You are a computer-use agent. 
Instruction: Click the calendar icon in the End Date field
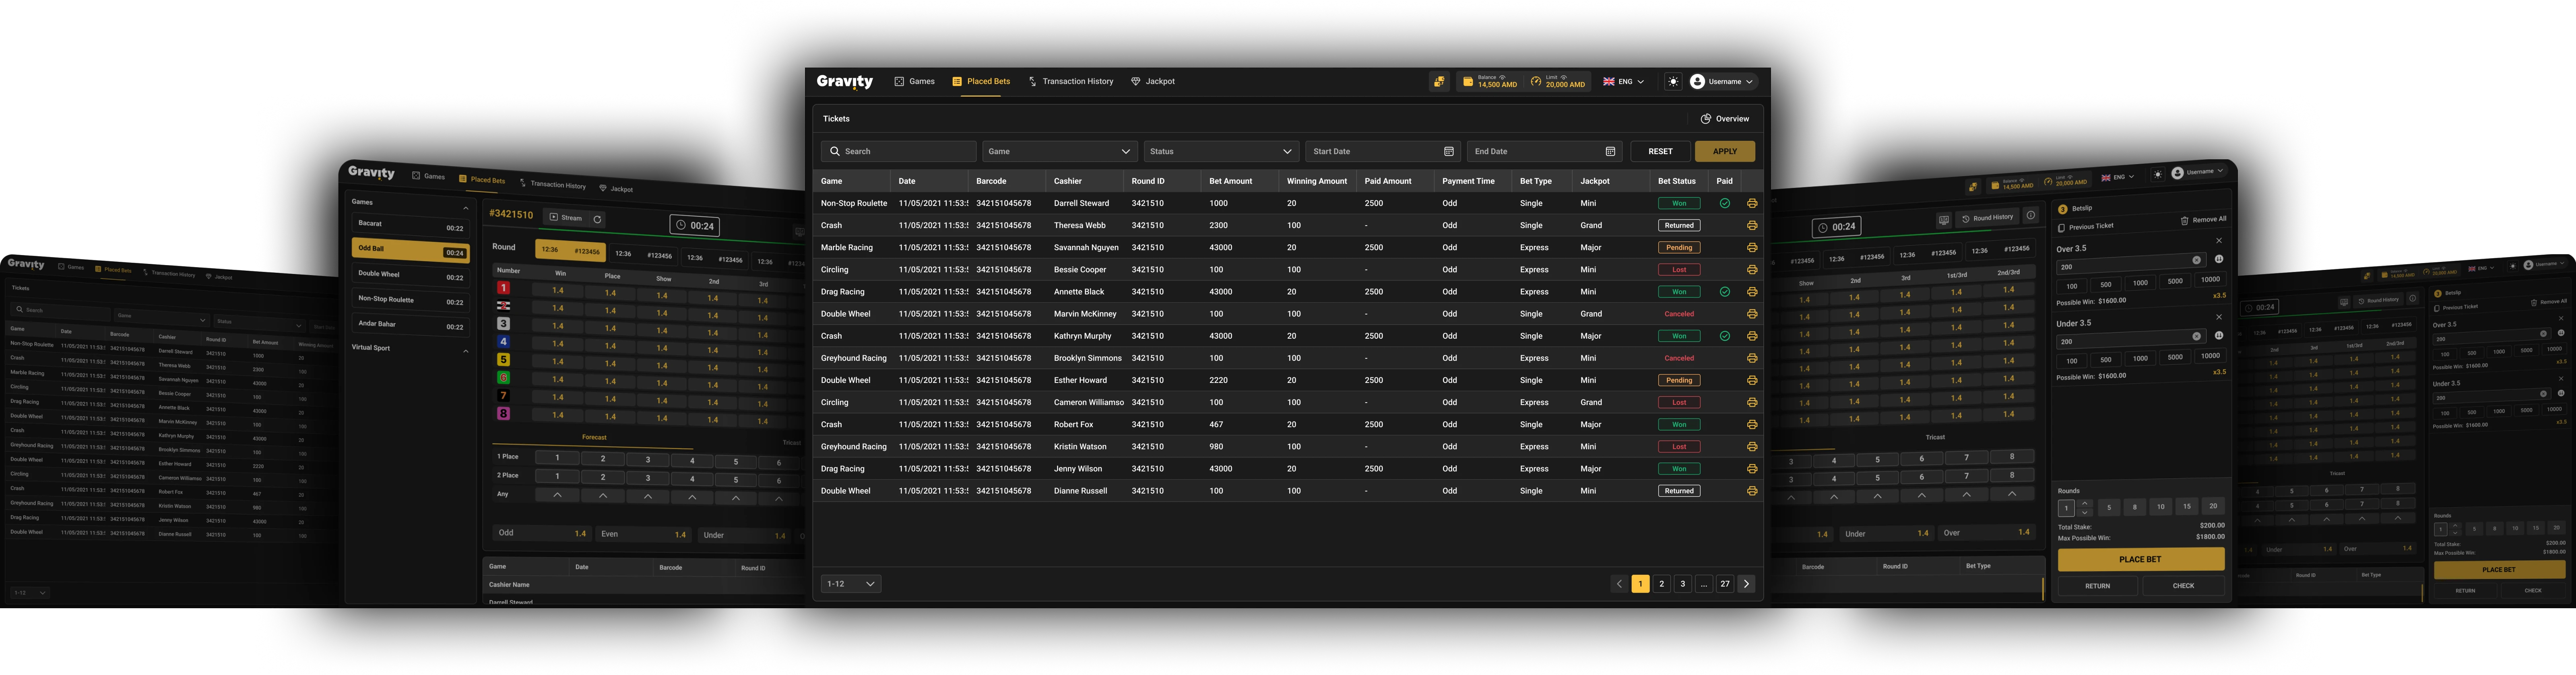click(x=1610, y=151)
